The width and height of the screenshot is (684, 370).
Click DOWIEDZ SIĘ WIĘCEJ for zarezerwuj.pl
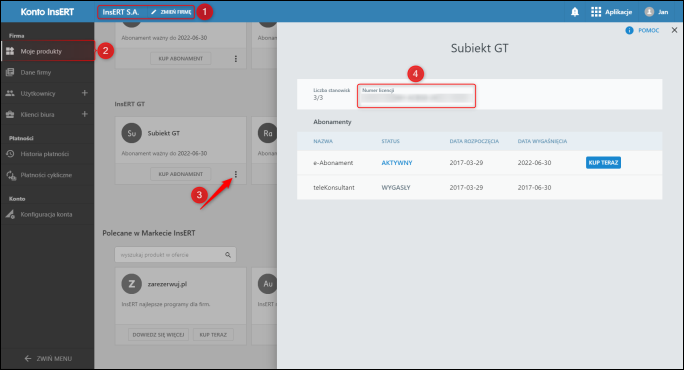point(158,335)
